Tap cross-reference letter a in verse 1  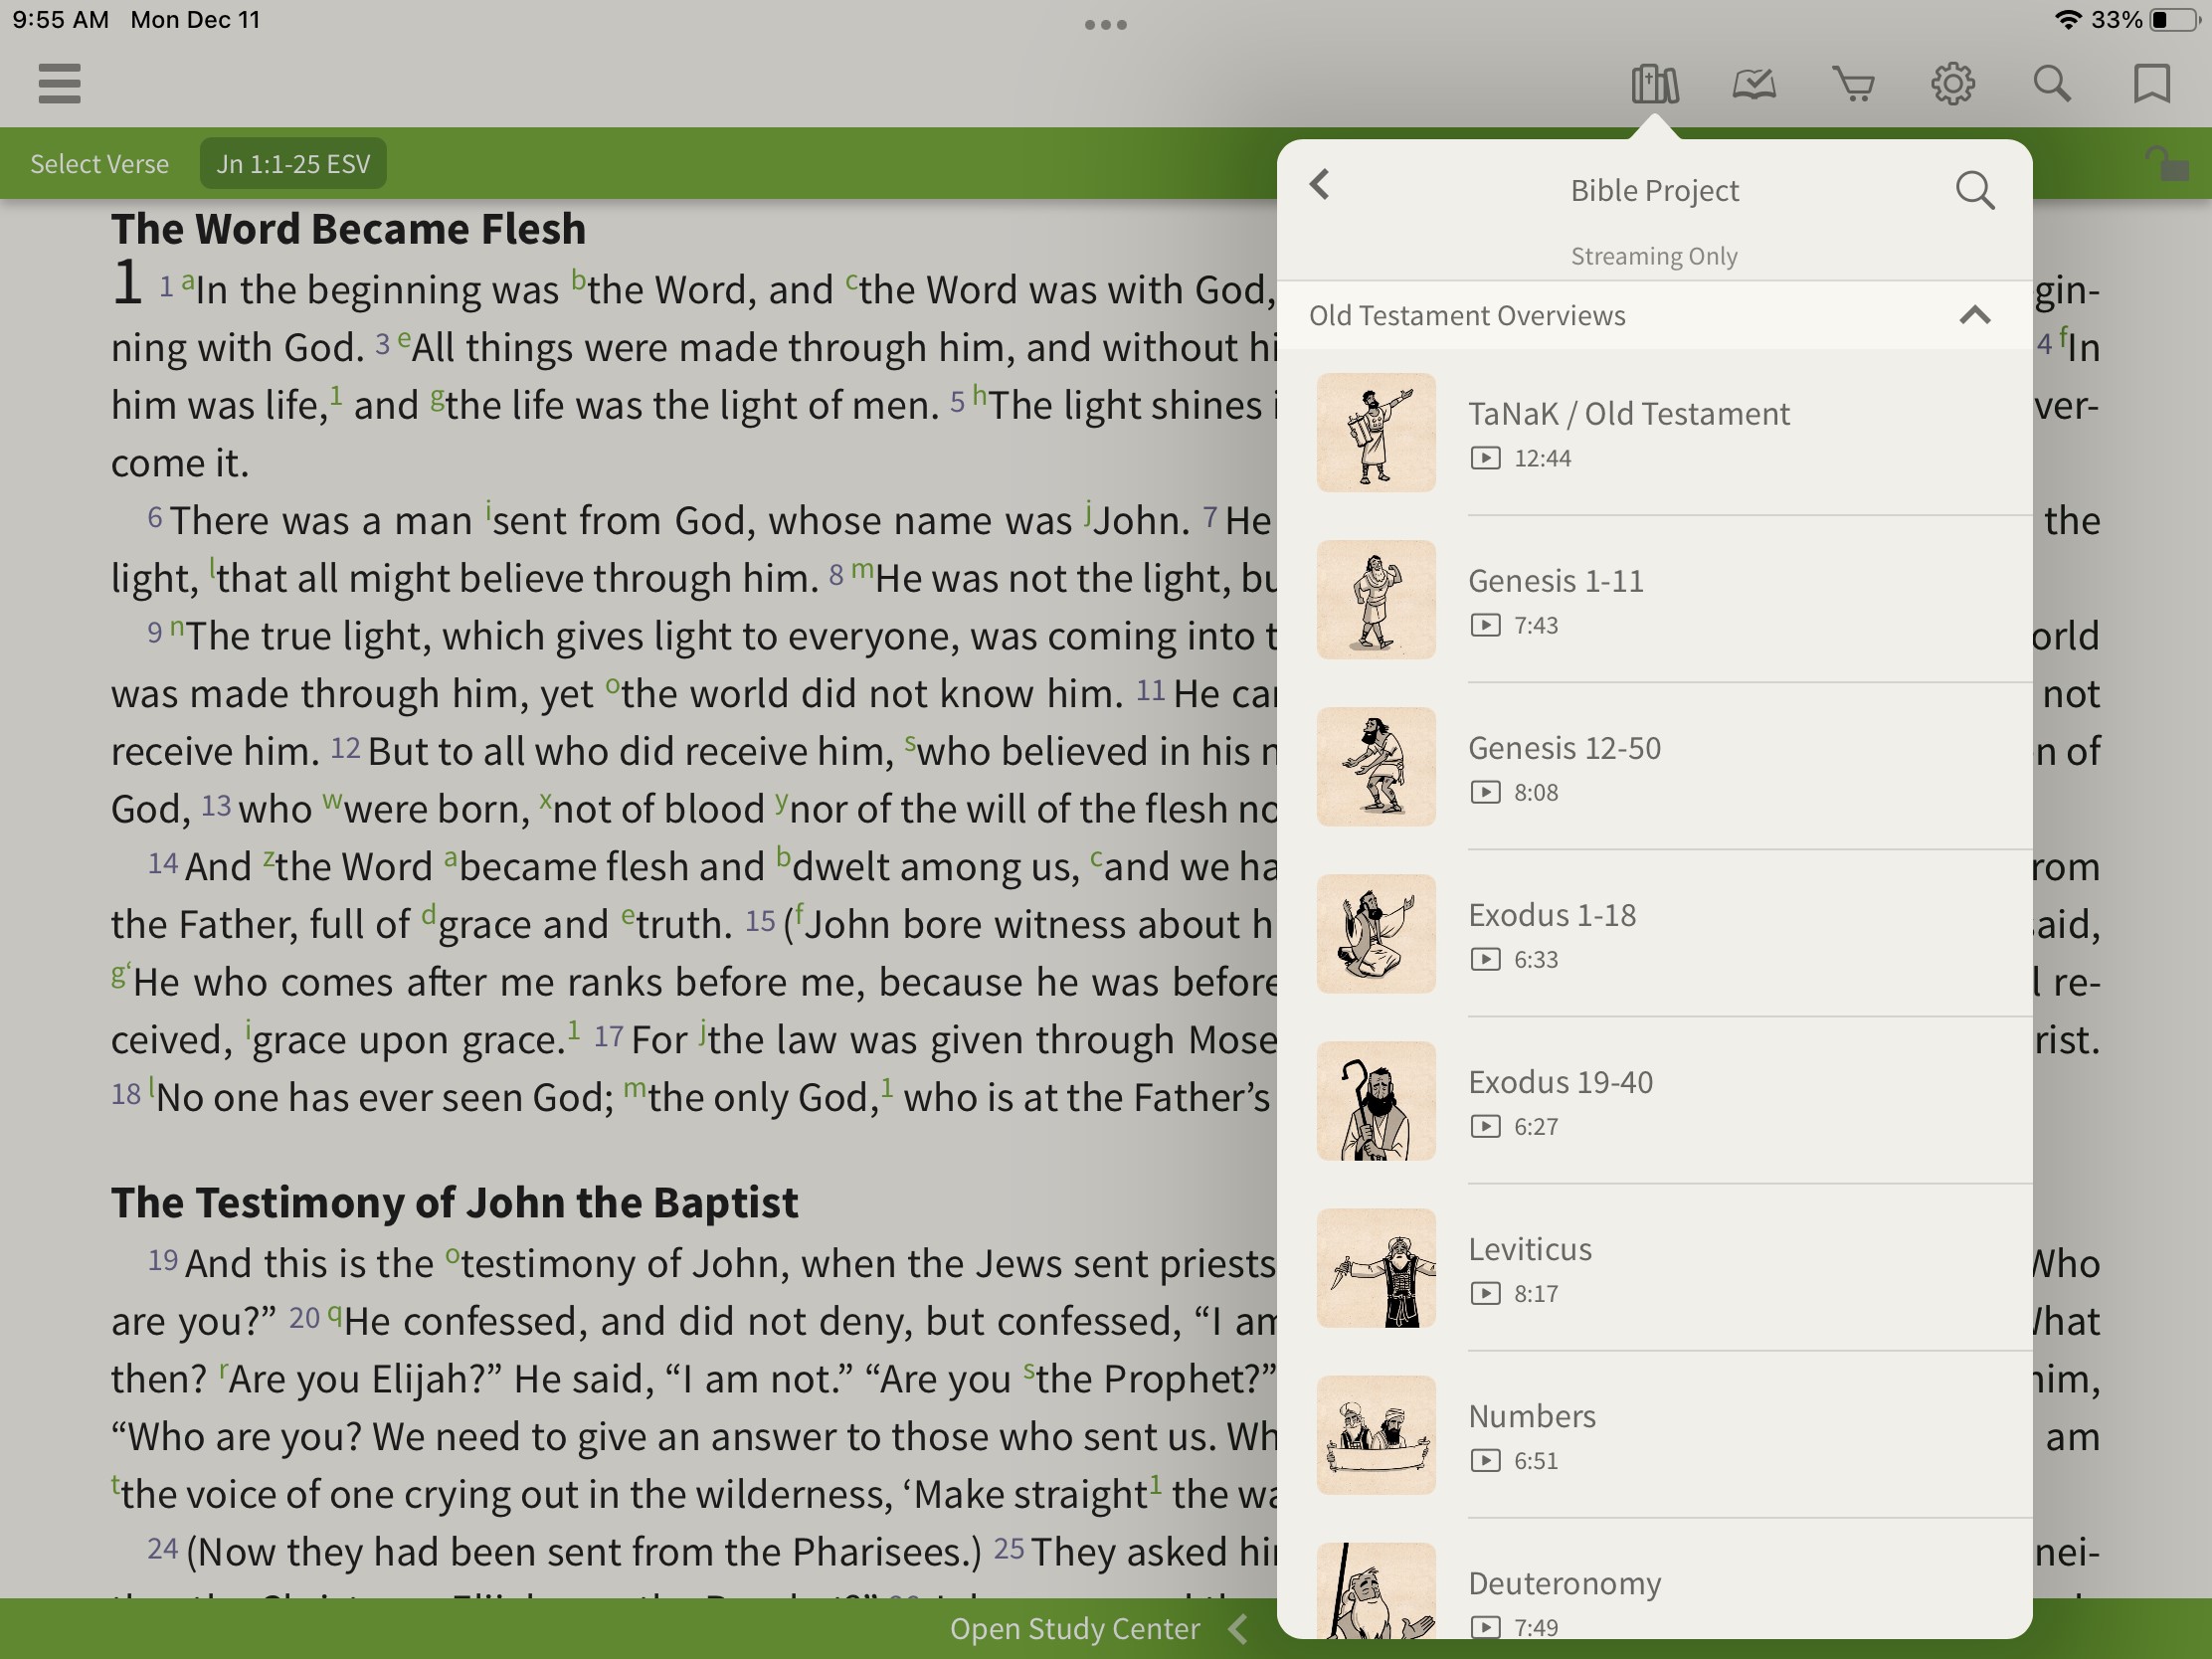(187, 281)
